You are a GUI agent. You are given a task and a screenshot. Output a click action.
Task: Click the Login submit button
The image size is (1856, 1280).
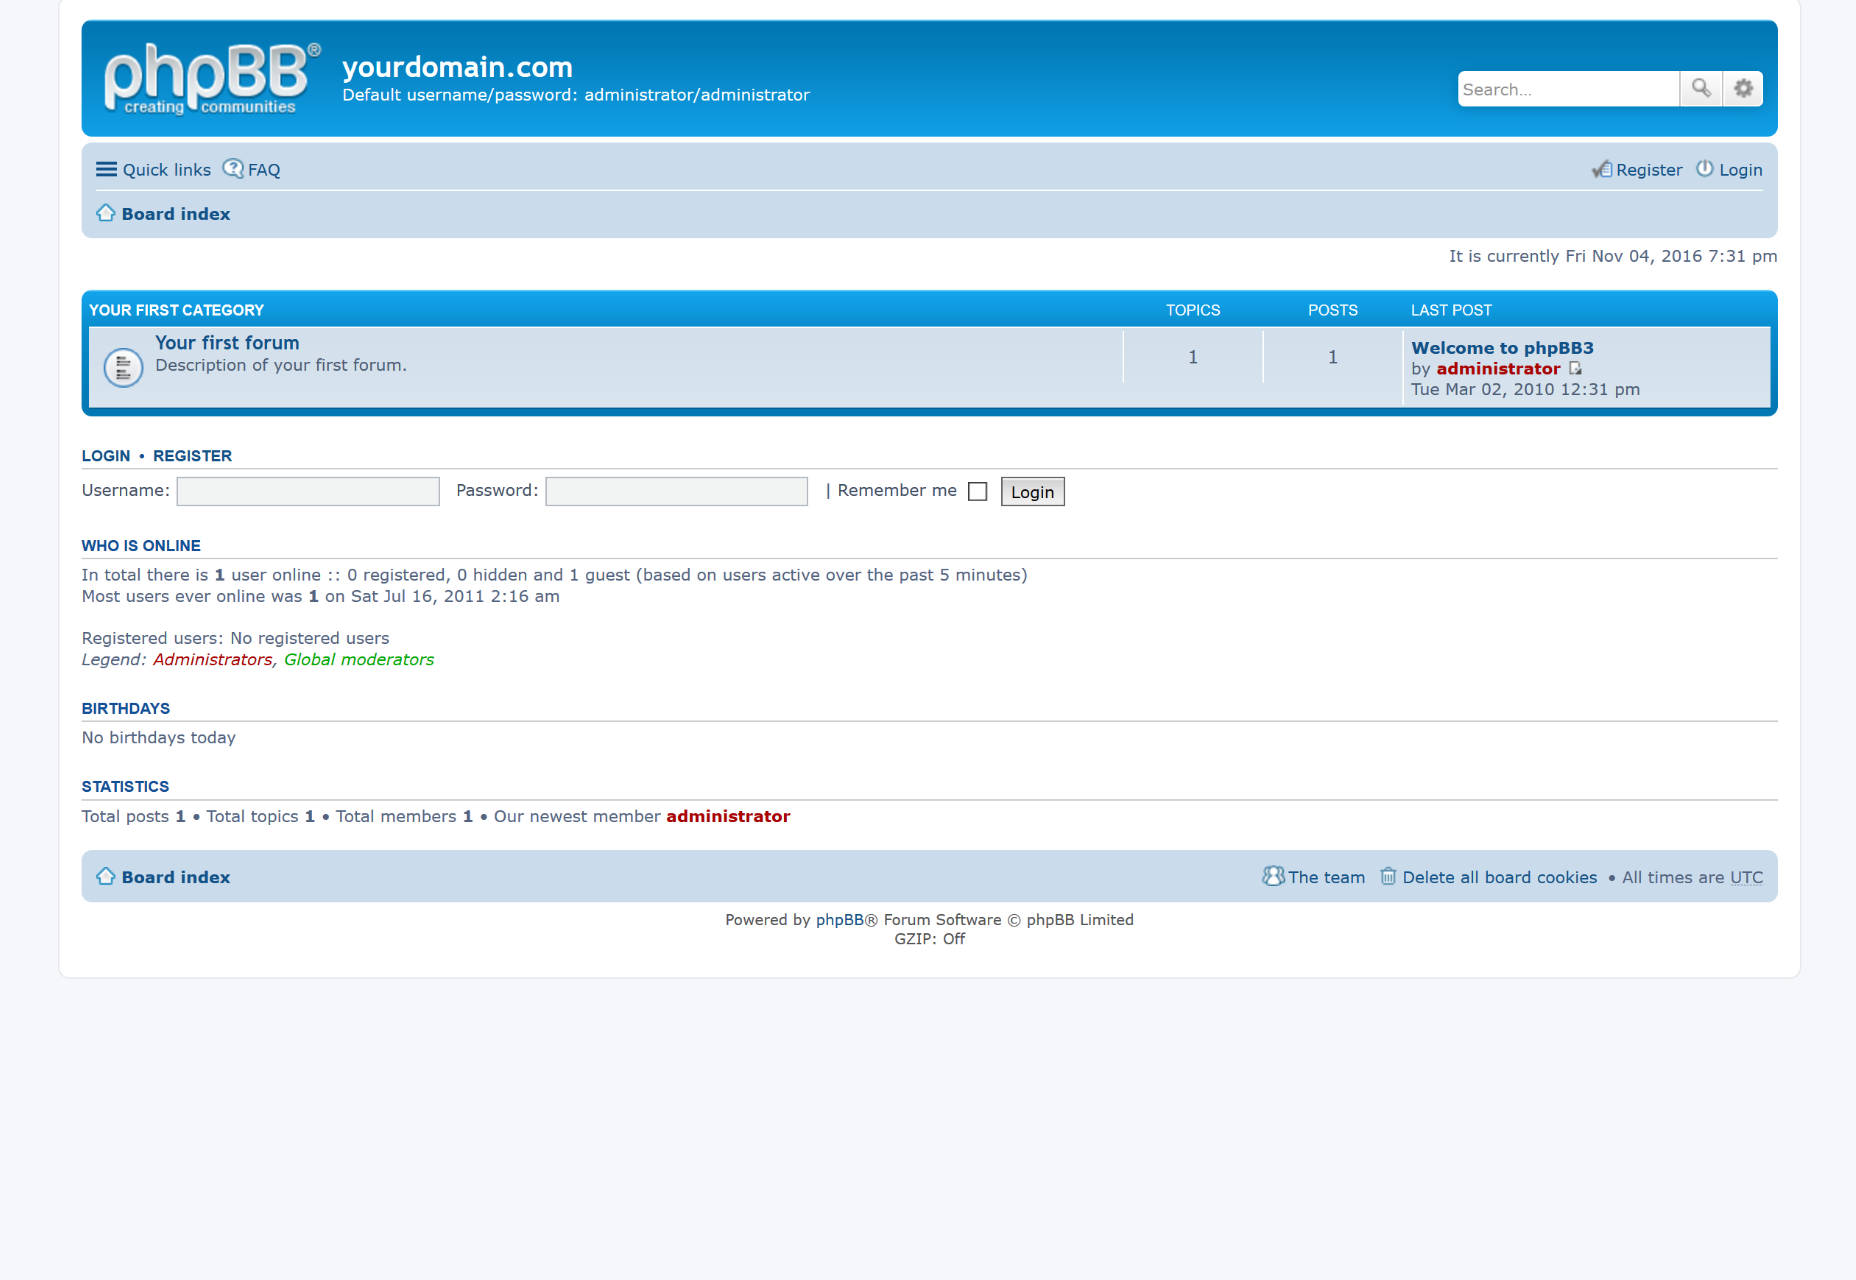point(1032,491)
